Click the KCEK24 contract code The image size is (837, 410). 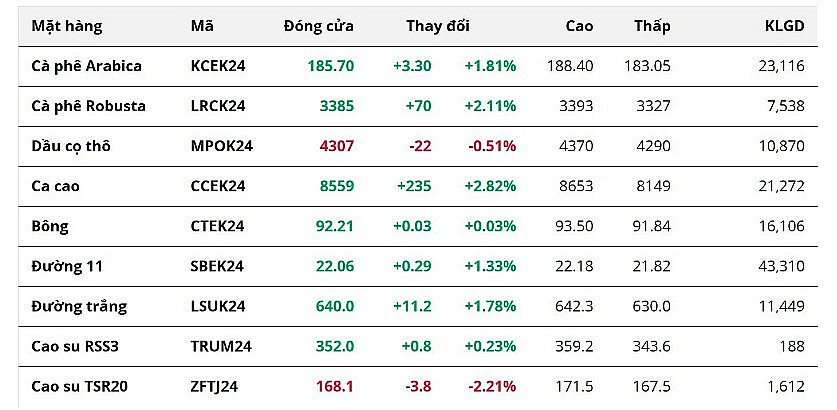coord(218,66)
